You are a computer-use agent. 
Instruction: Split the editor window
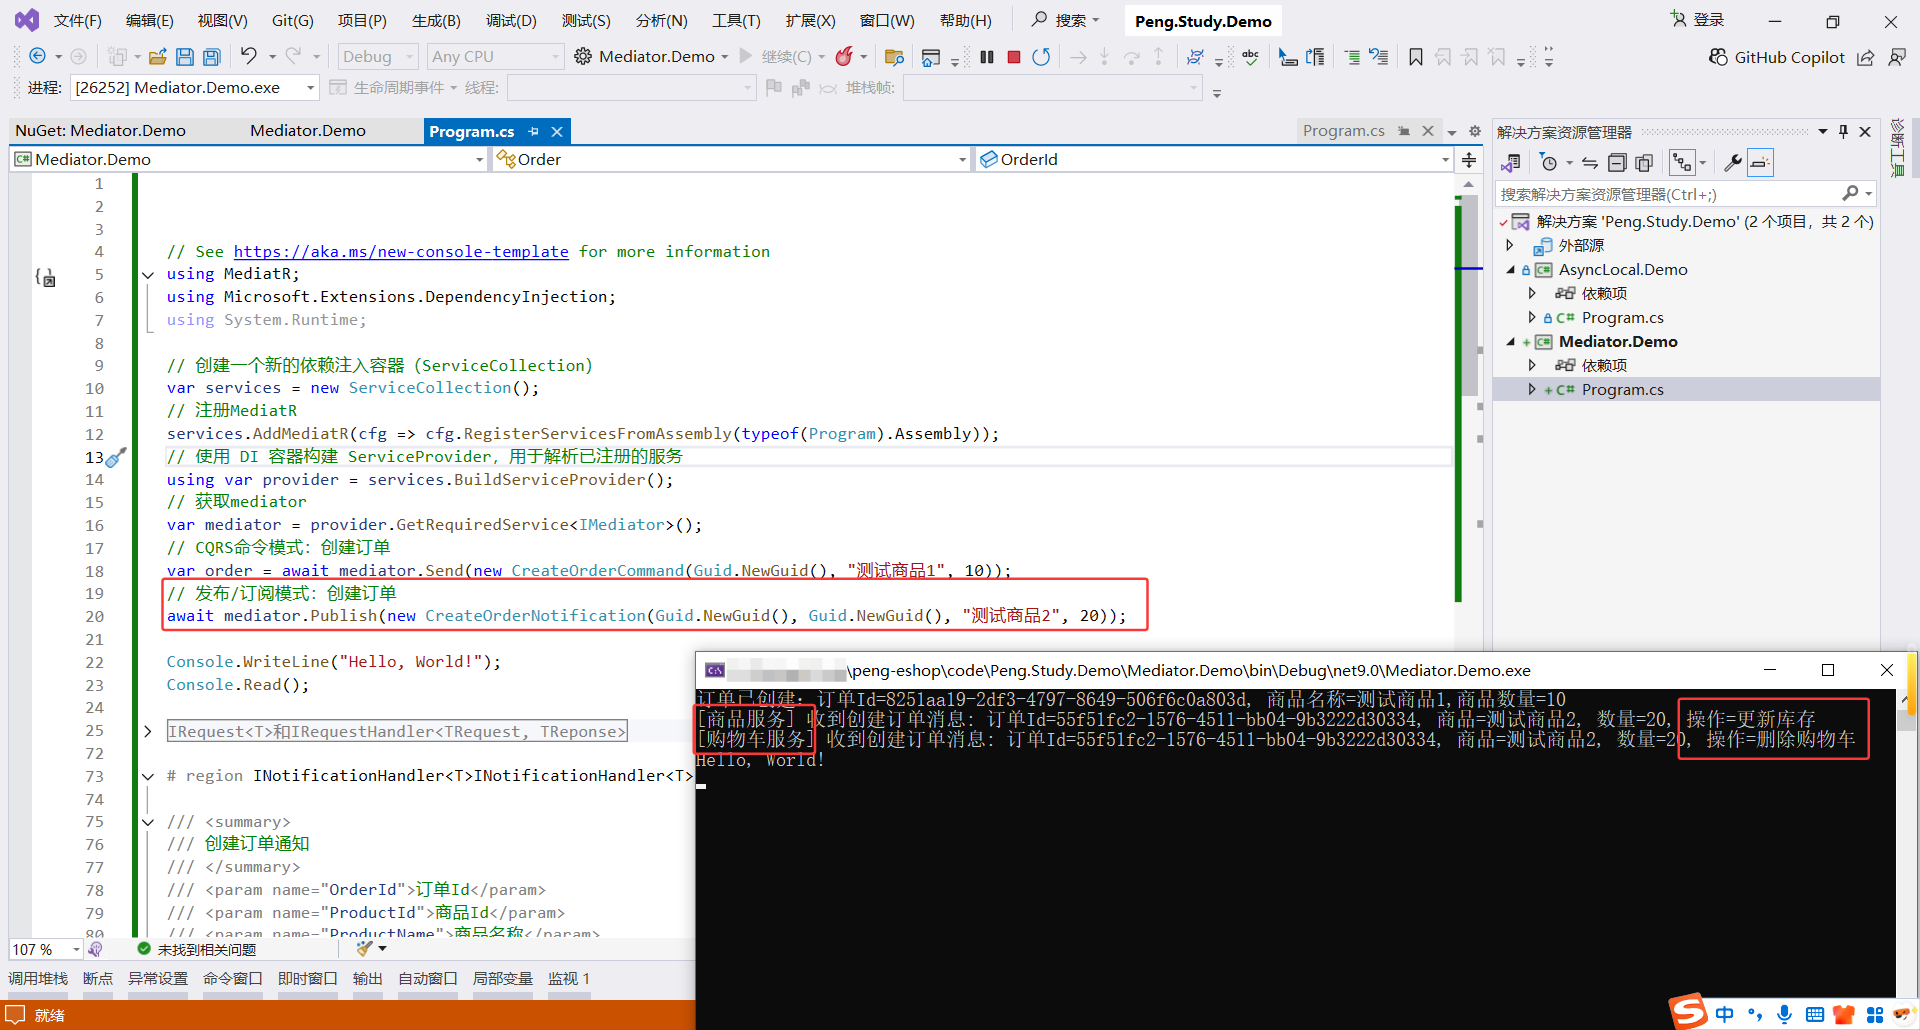pos(1469,160)
